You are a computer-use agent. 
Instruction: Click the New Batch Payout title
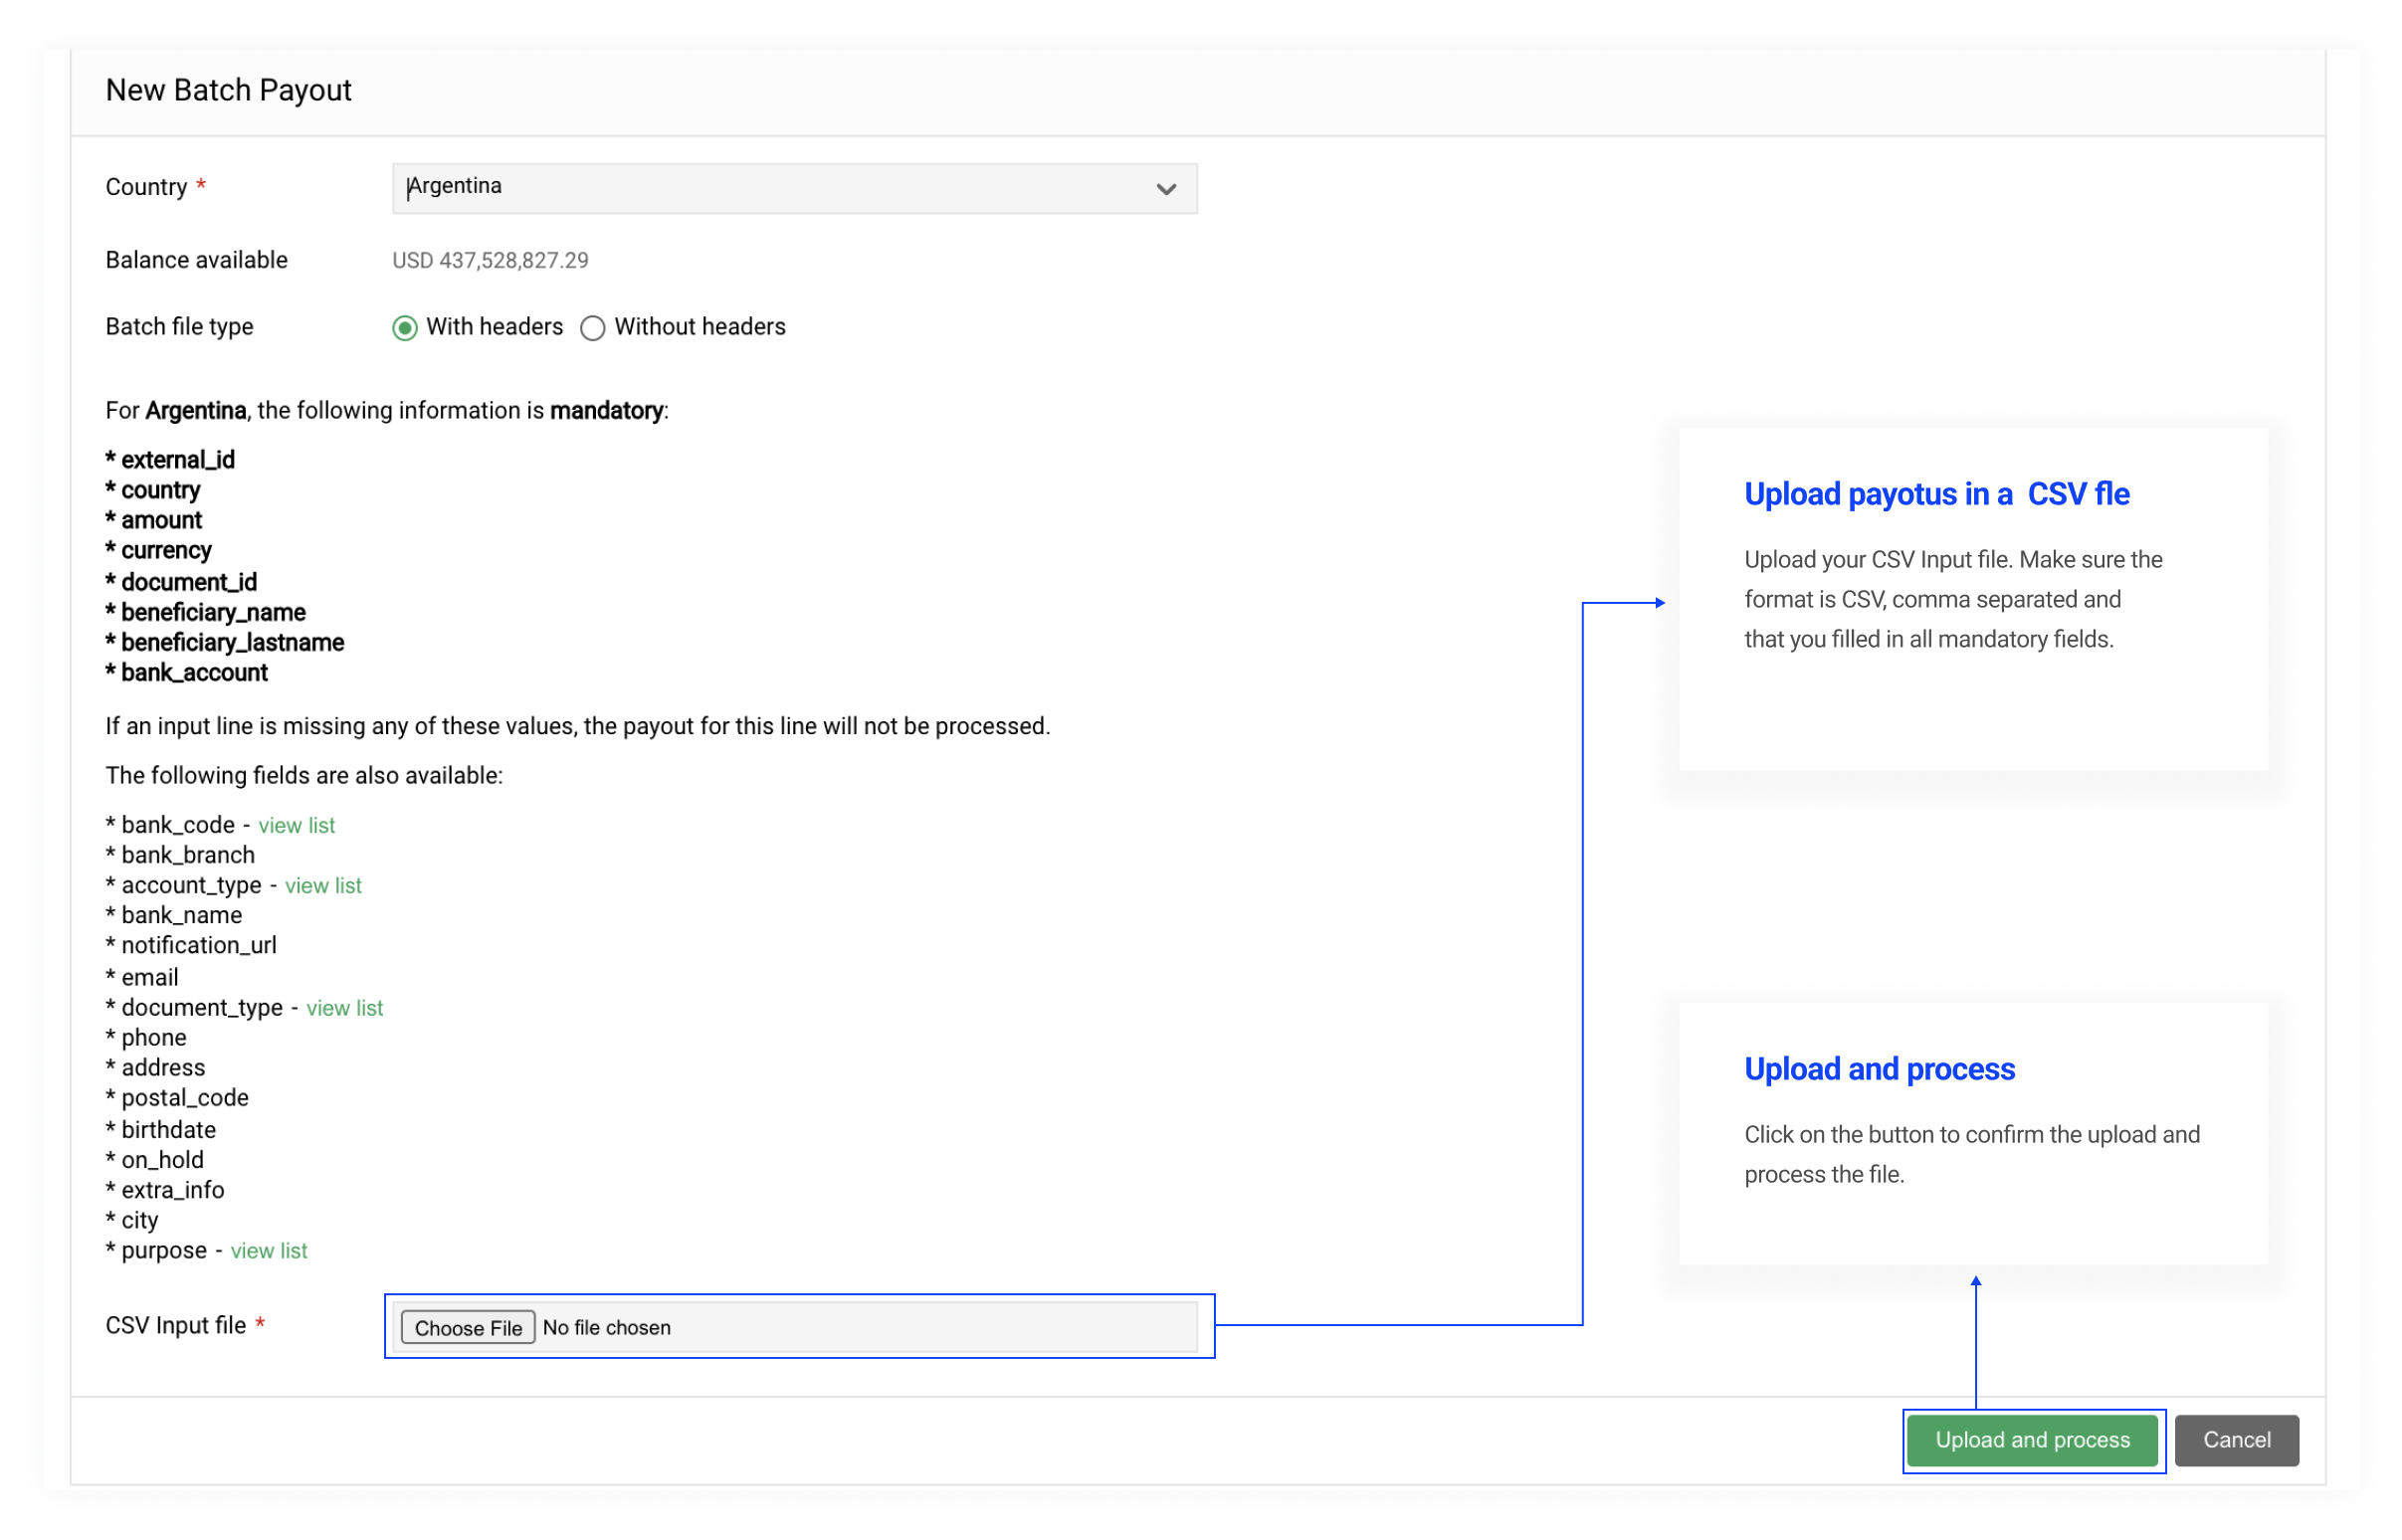coord(229,90)
